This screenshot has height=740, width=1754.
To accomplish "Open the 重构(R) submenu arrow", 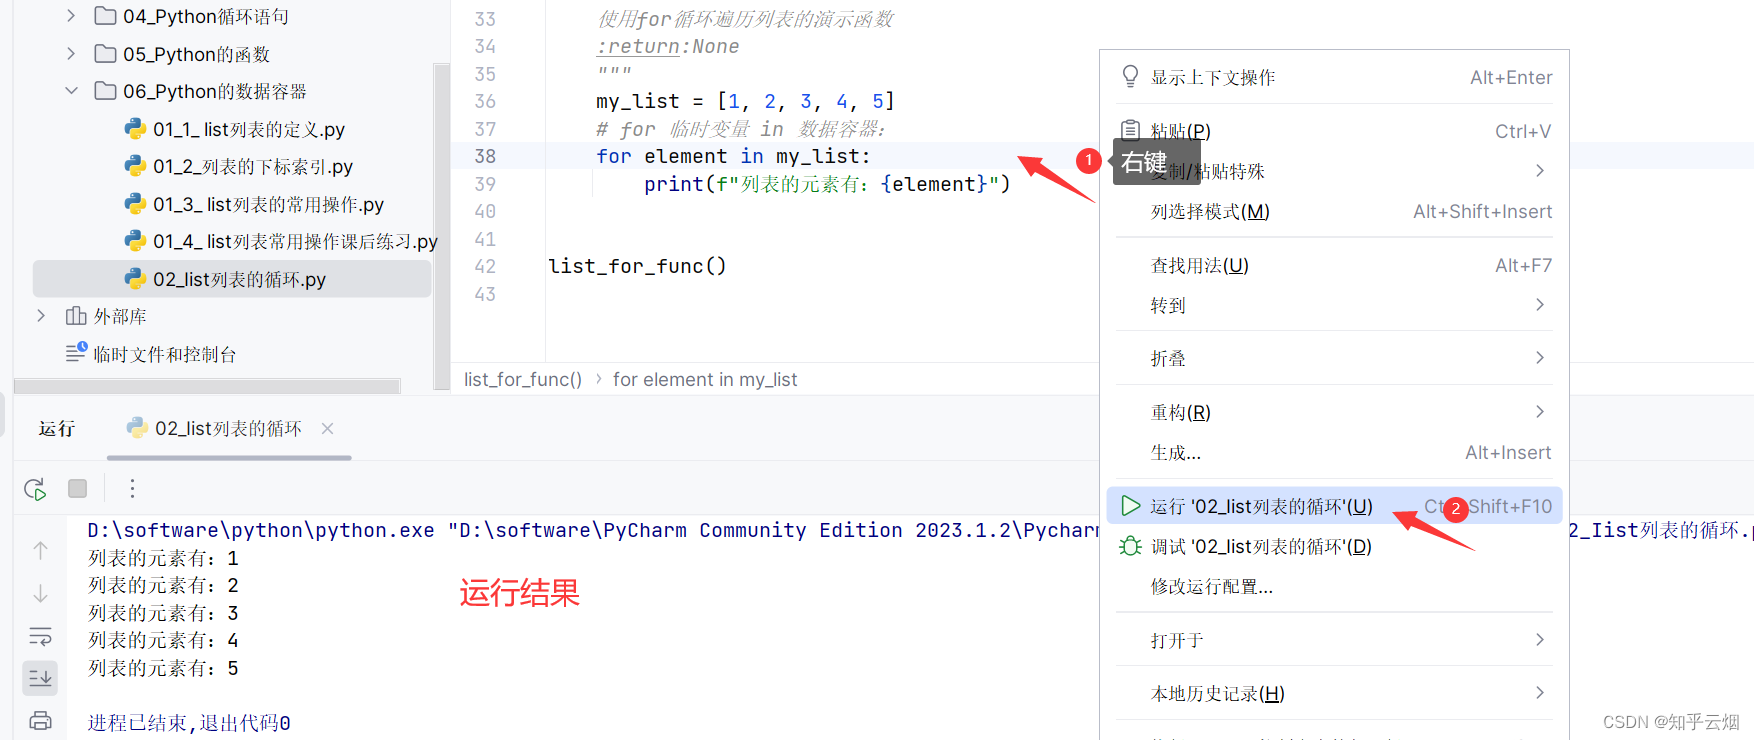I will tap(1540, 412).
